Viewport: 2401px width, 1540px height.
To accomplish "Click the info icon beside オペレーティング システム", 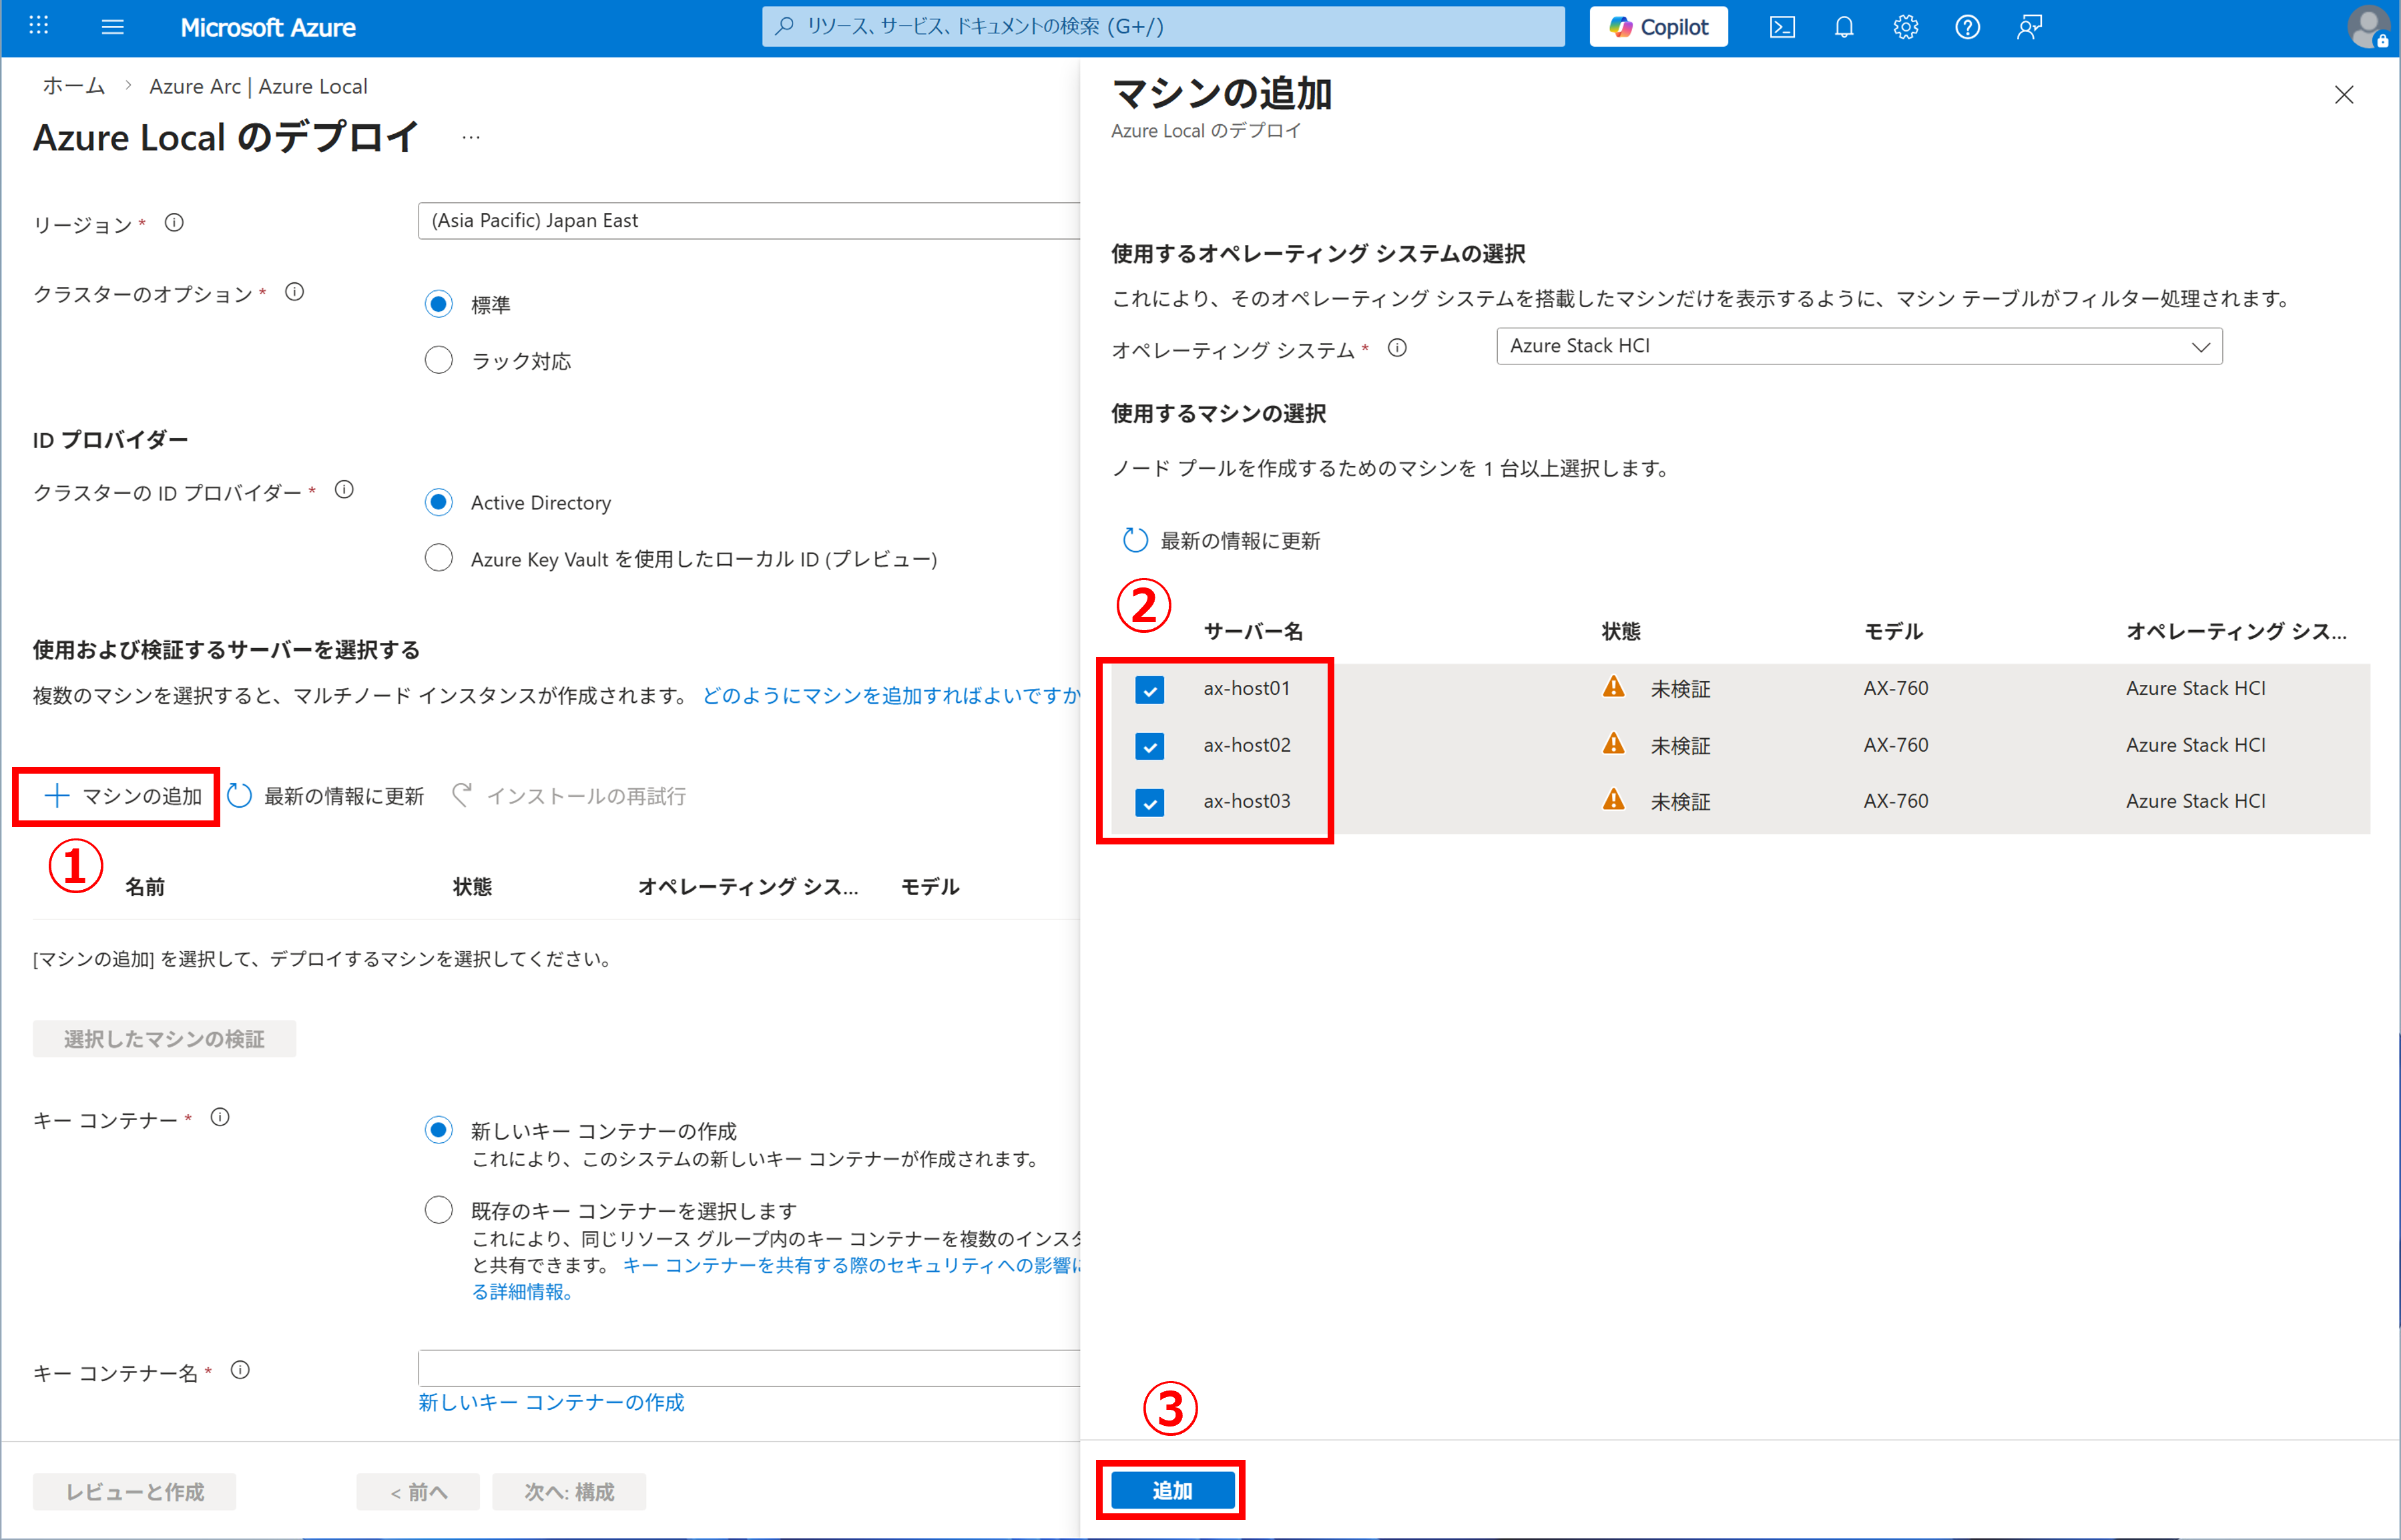I will pos(1397,348).
